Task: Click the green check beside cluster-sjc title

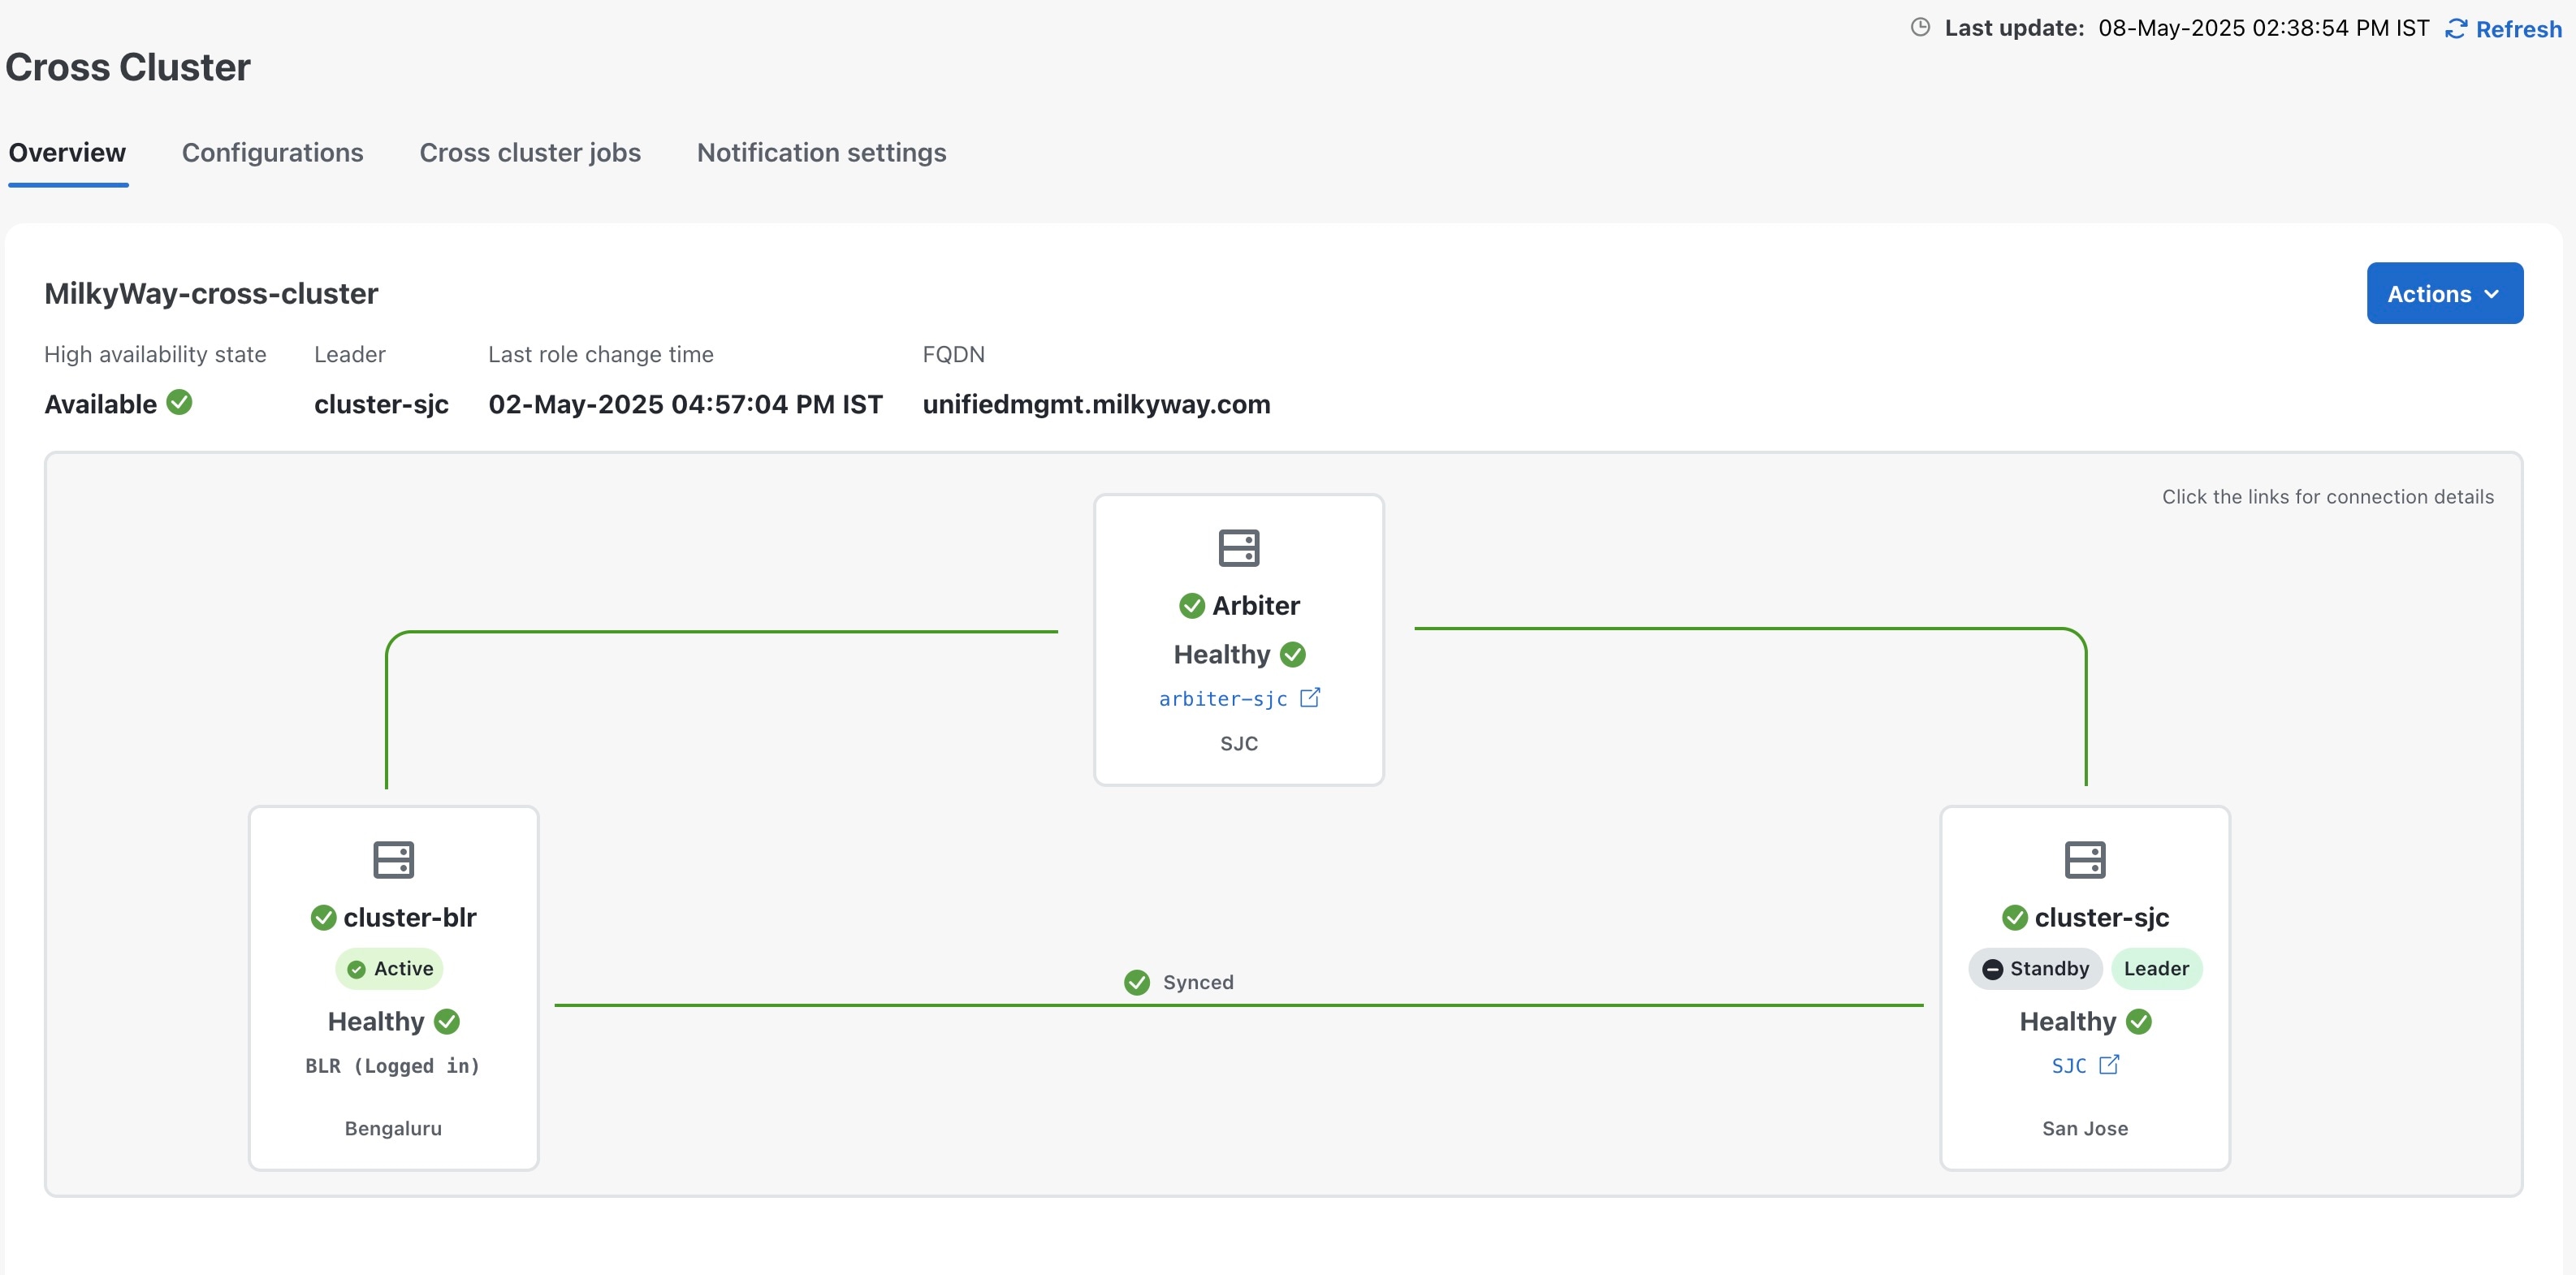Action: (x=2015, y=917)
